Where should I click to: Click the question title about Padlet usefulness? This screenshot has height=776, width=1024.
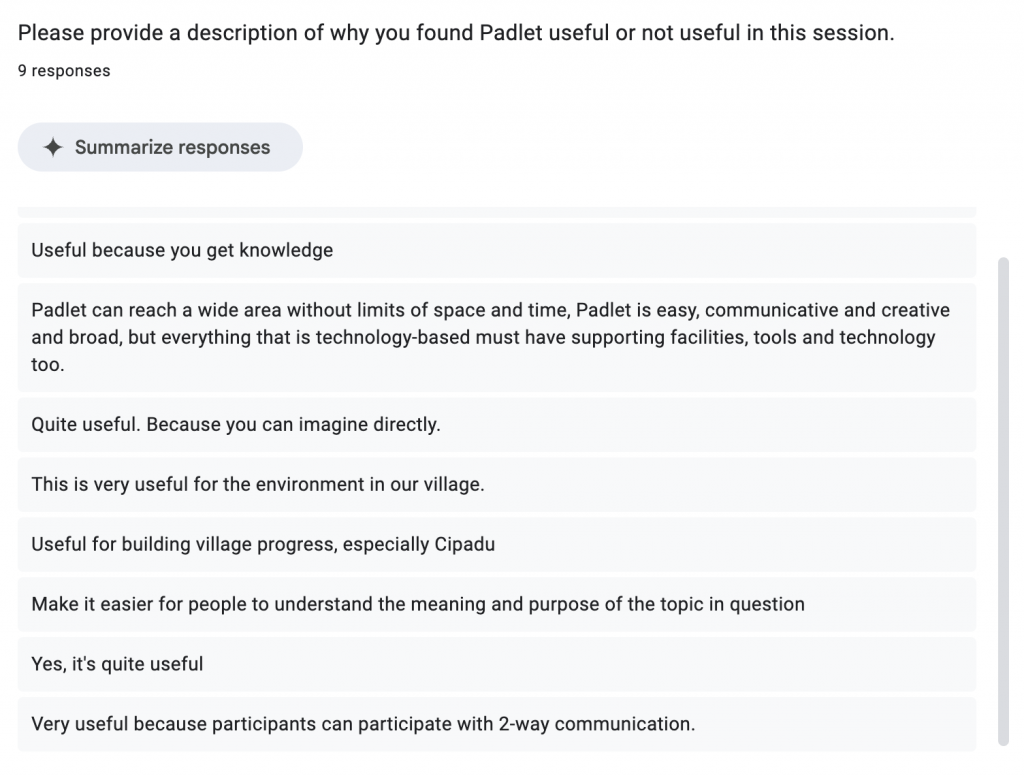point(456,33)
